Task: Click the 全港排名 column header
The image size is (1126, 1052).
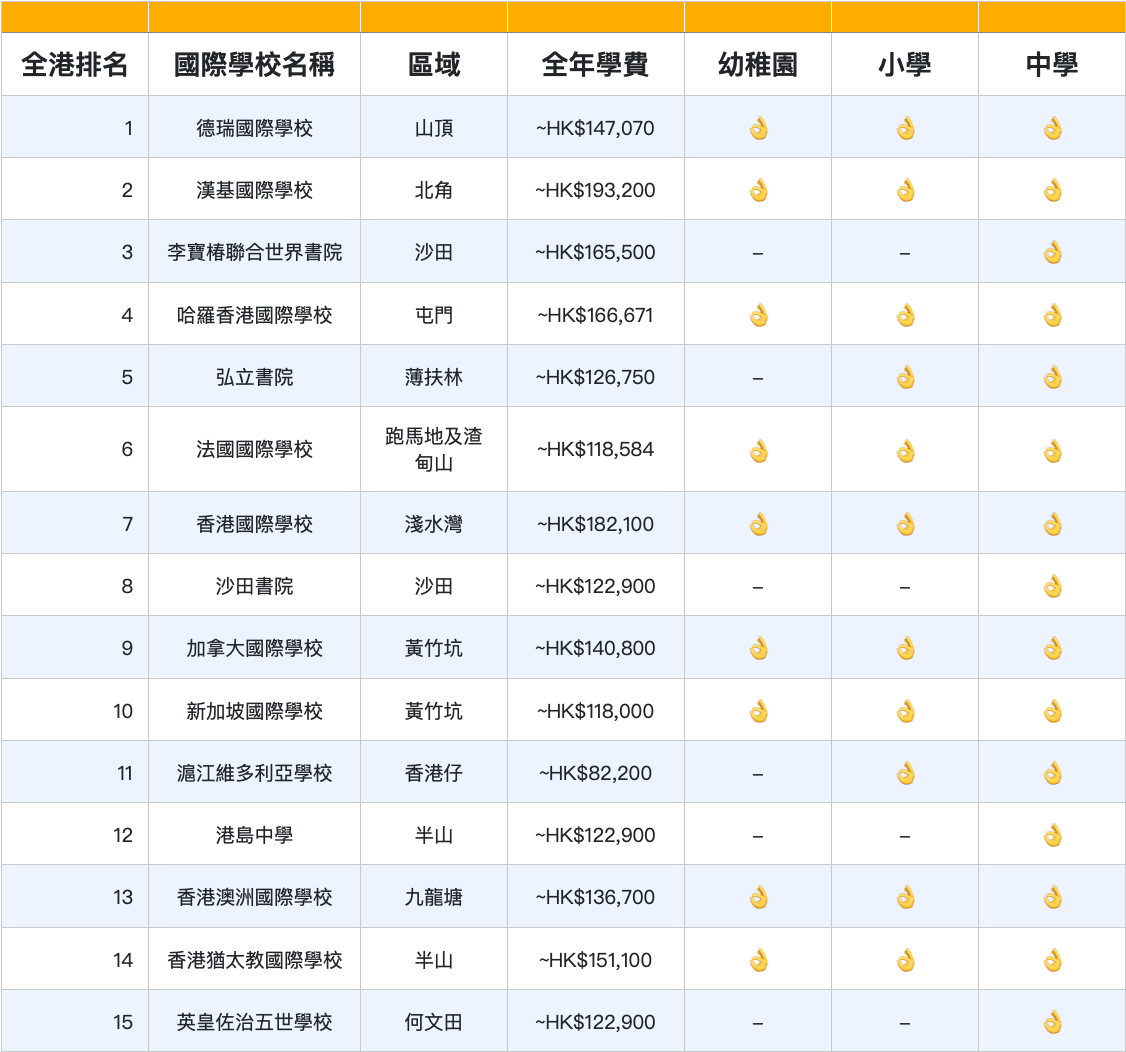Action: coord(75,65)
